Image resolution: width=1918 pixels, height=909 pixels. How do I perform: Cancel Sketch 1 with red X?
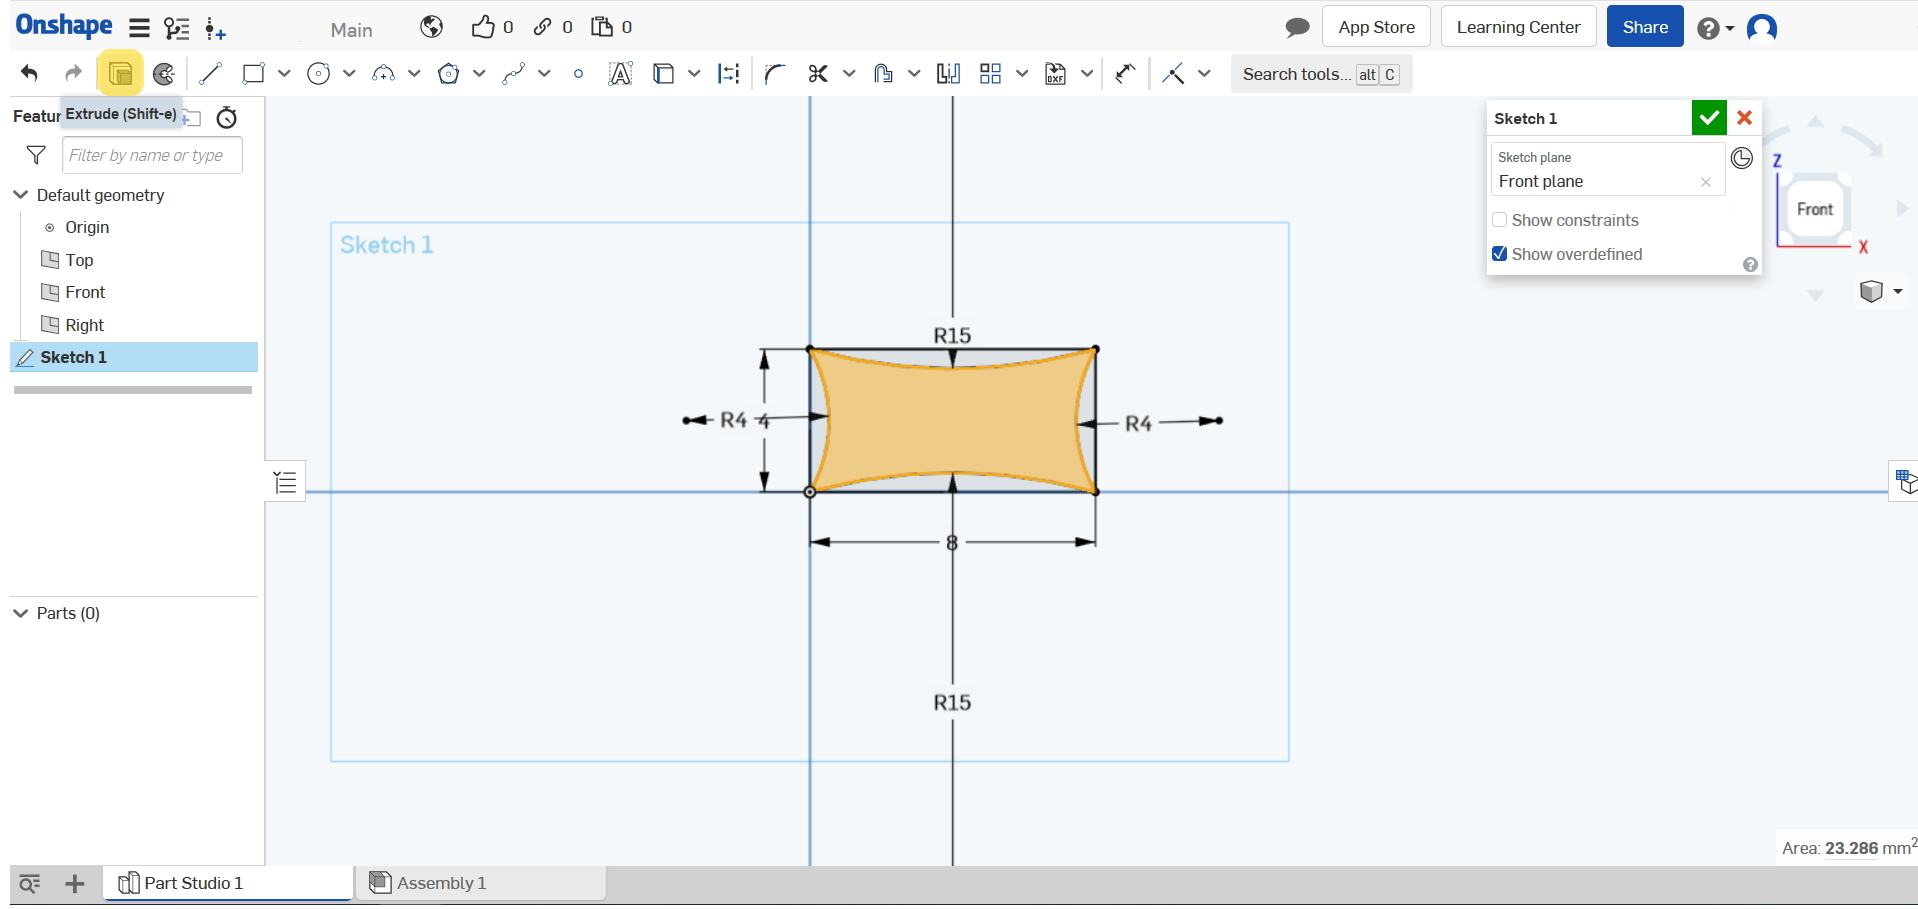click(1744, 118)
